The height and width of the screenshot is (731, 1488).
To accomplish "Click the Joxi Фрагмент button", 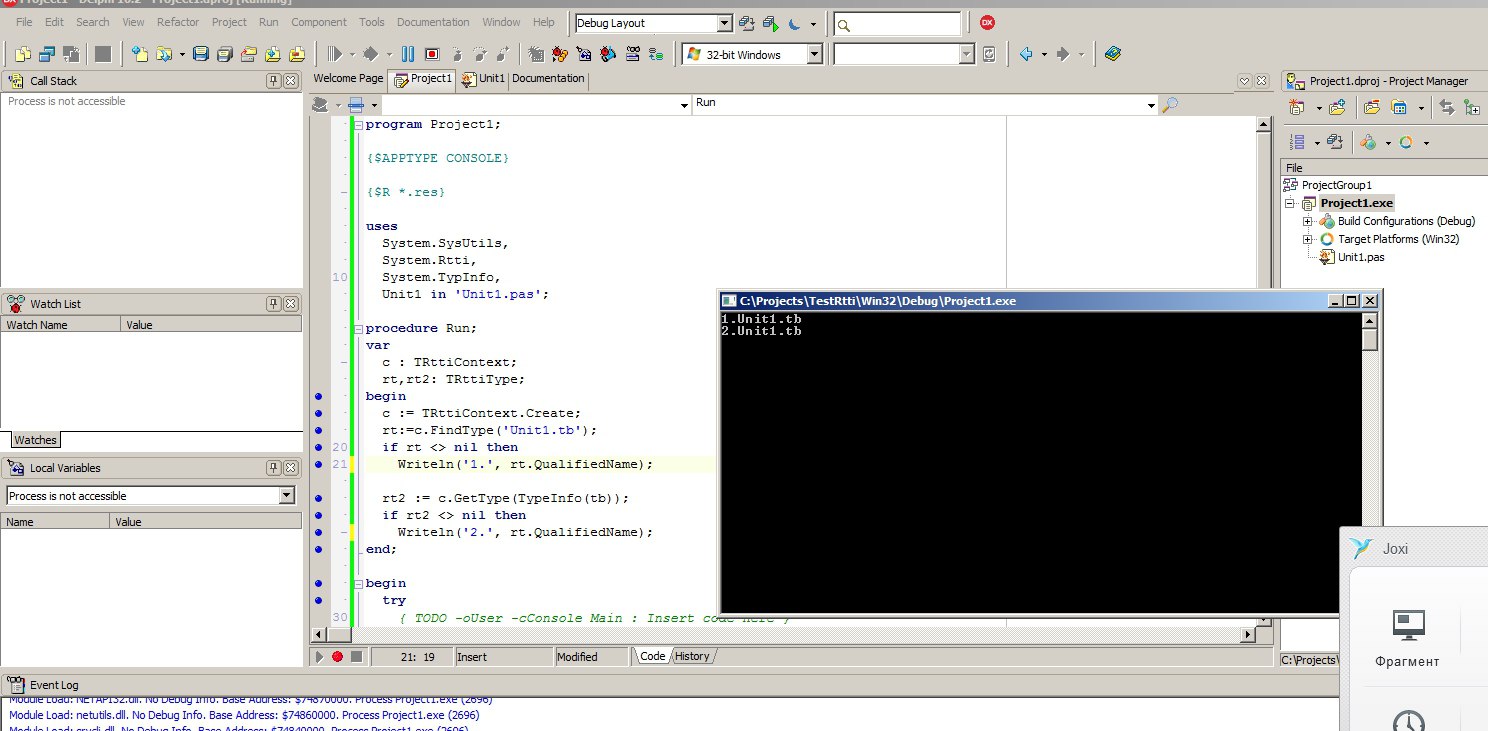I will [1407, 638].
